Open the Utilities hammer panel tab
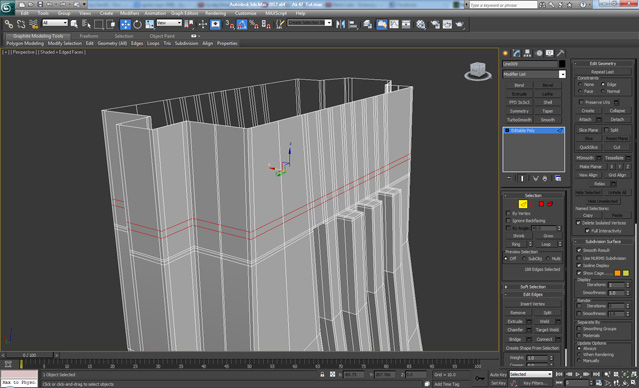Image resolution: width=639 pixels, height=388 pixels. (x=561, y=53)
